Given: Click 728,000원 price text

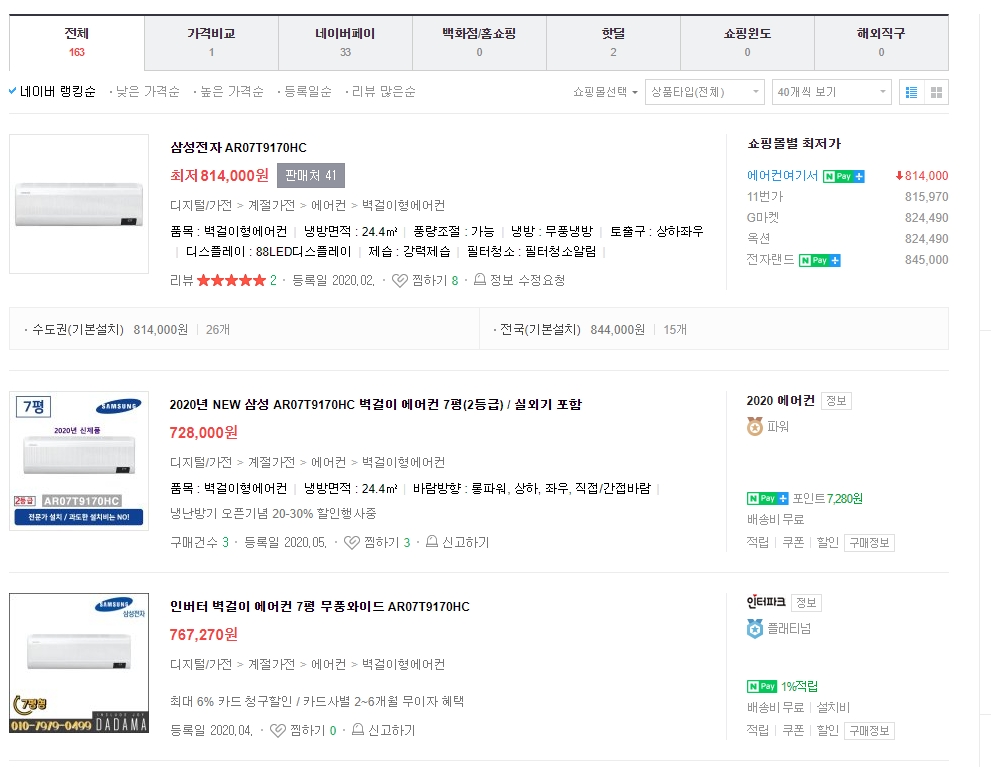Looking at the screenshot, I should (x=204, y=433).
